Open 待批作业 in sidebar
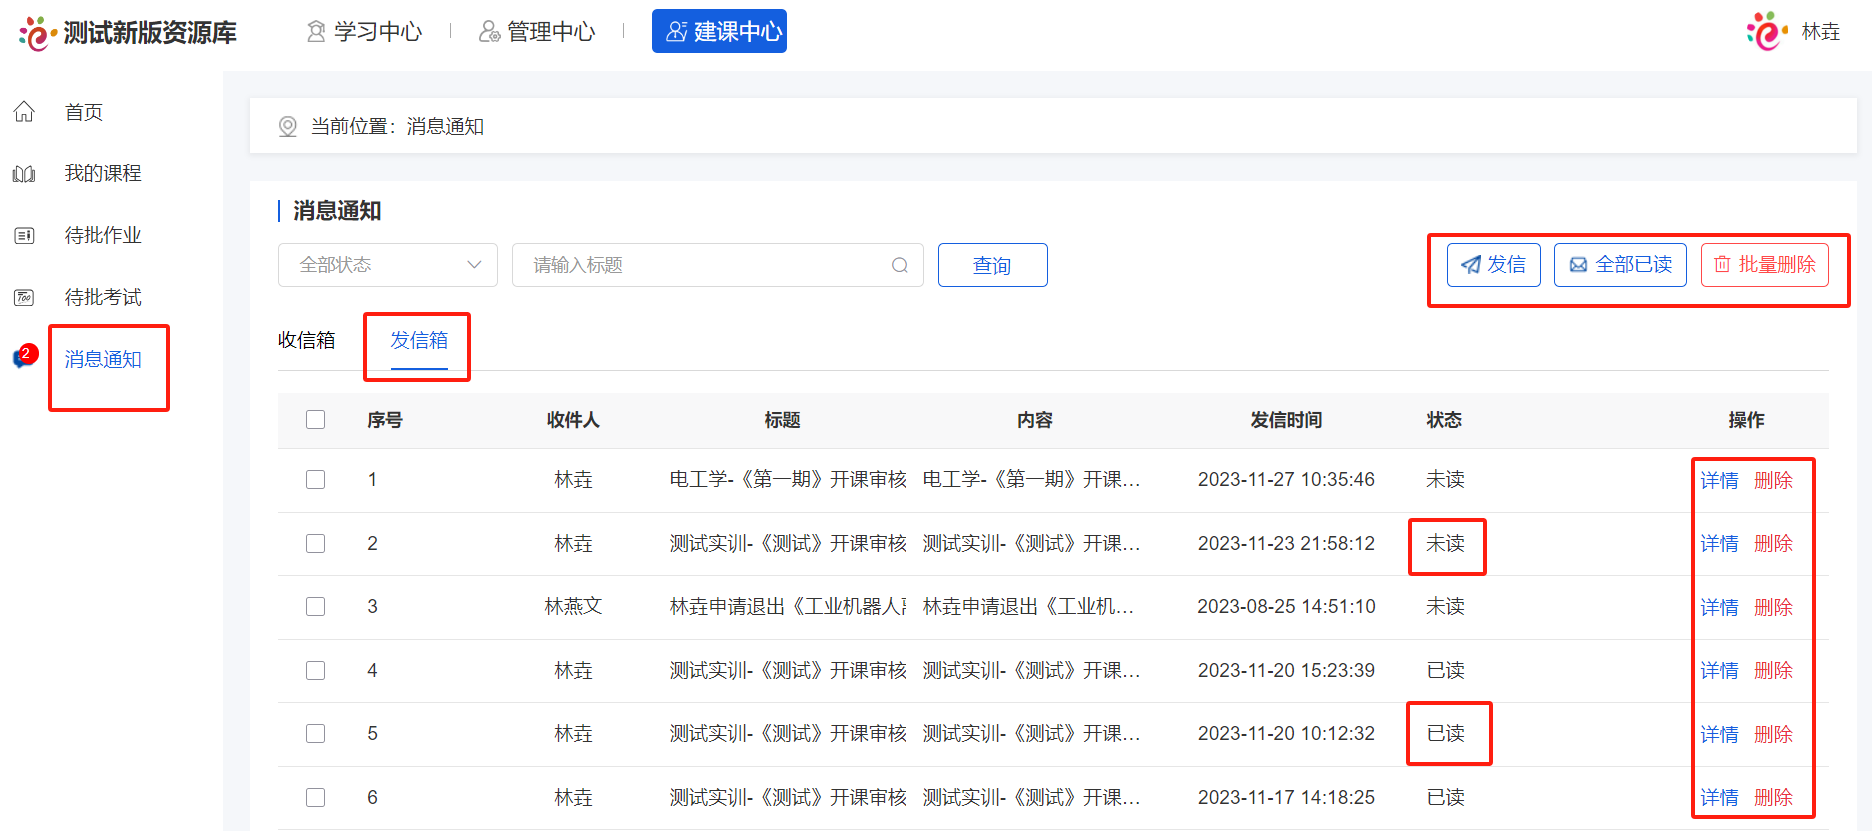Viewport: 1872px width, 831px height. 103,236
